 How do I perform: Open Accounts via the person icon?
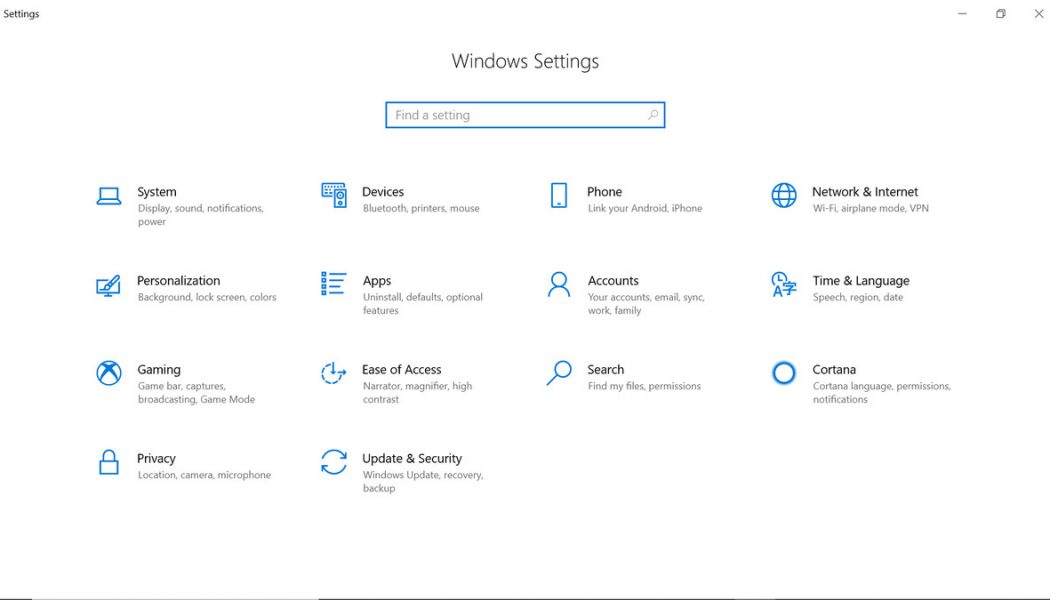[558, 285]
